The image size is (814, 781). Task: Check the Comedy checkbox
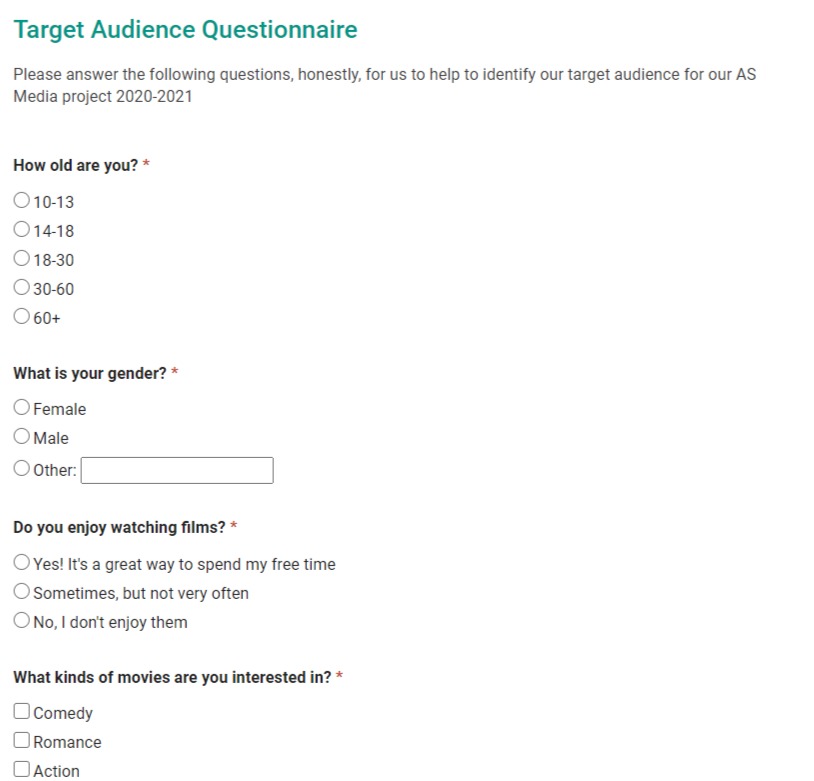pos(22,712)
